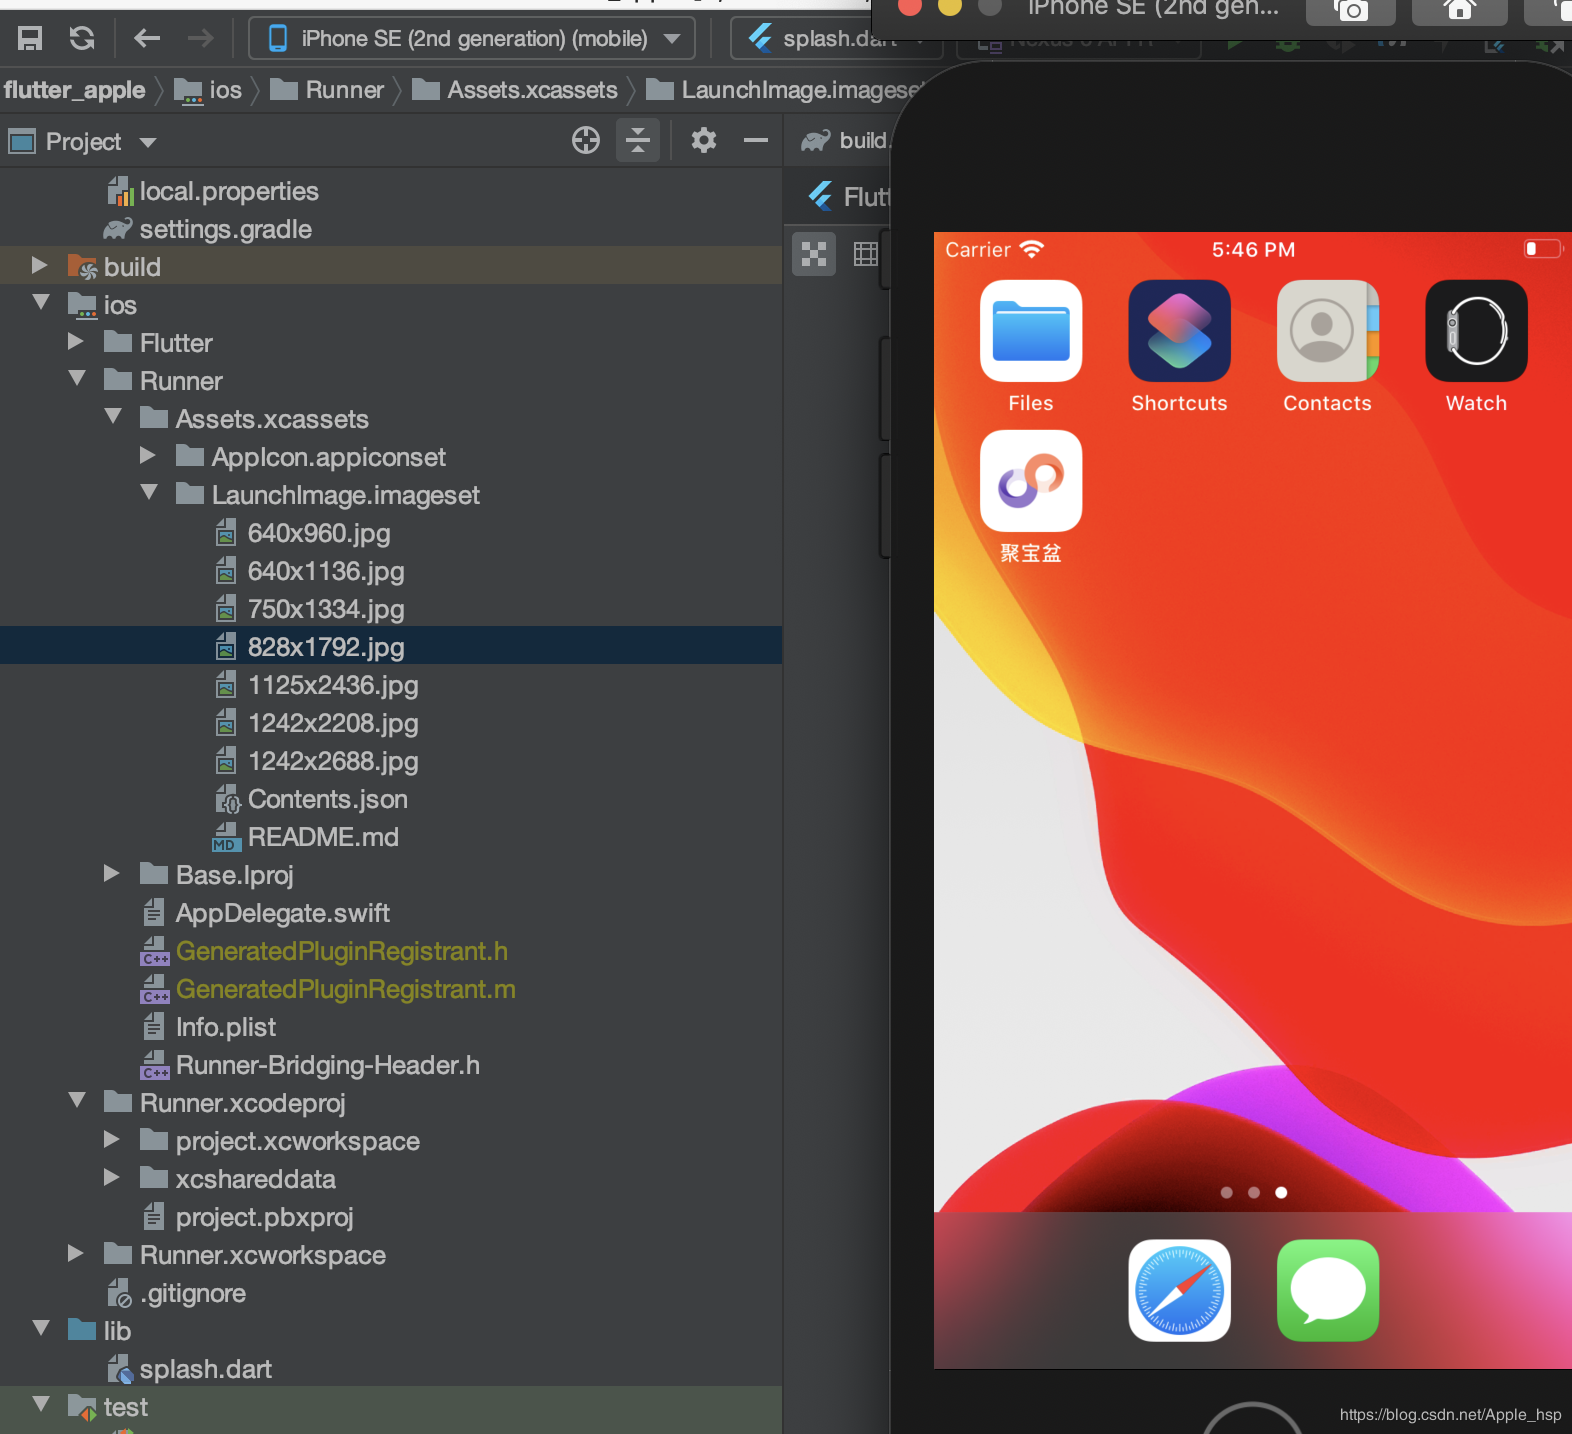
Task: Open the Files app in simulator
Action: (1031, 331)
